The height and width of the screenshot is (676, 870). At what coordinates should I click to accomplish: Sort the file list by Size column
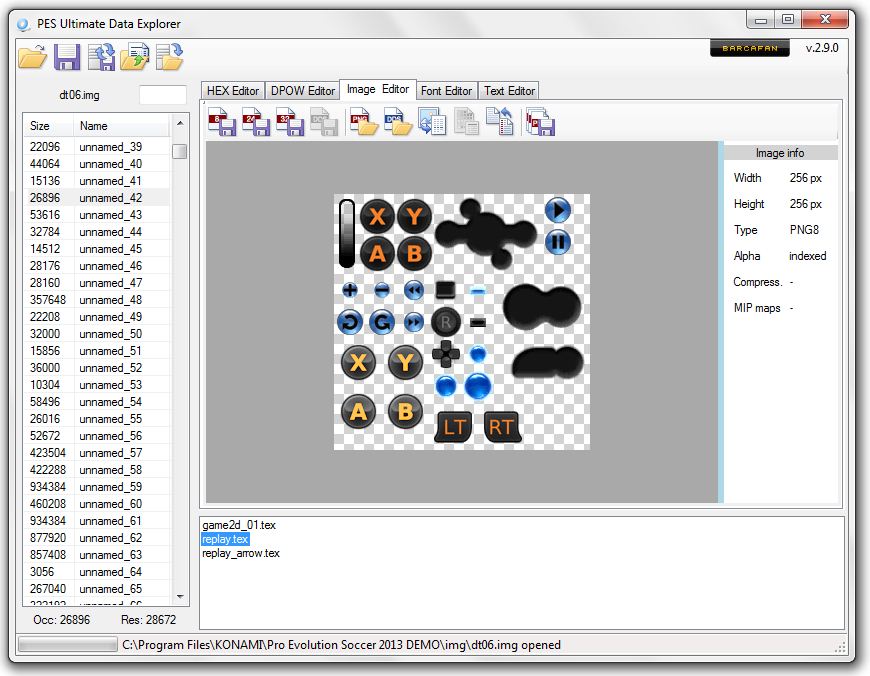pyautogui.click(x=49, y=126)
